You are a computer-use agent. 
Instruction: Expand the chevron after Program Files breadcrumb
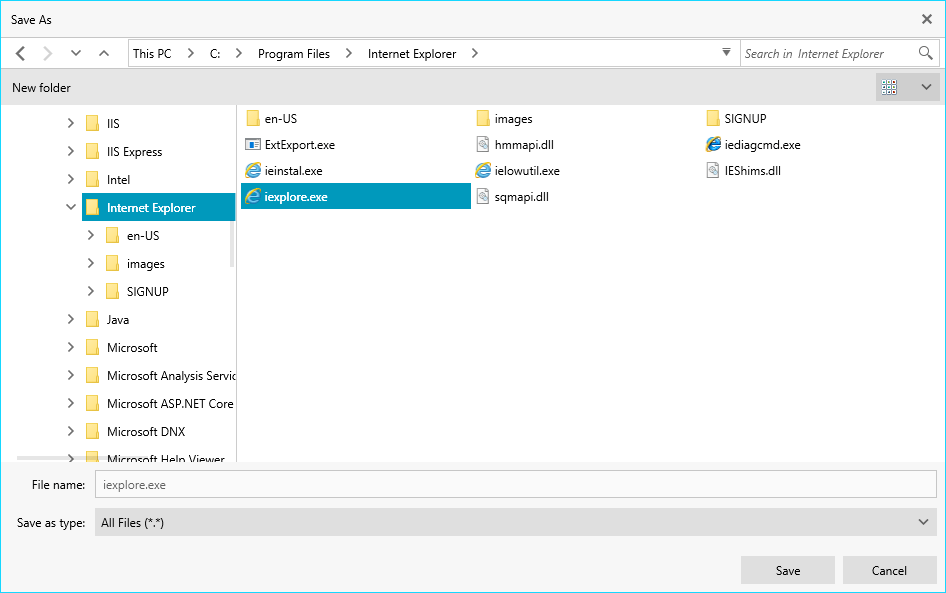[x=349, y=53]
